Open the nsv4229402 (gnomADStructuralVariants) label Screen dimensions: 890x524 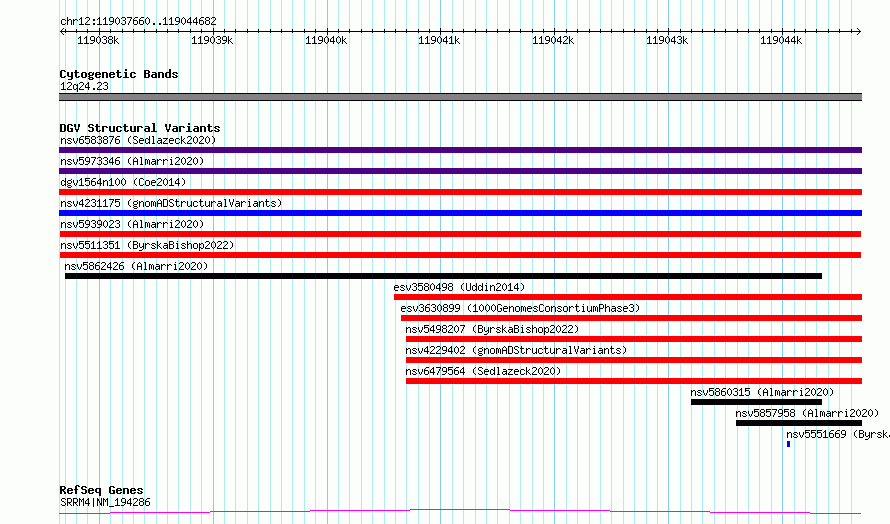coord(516,350)
